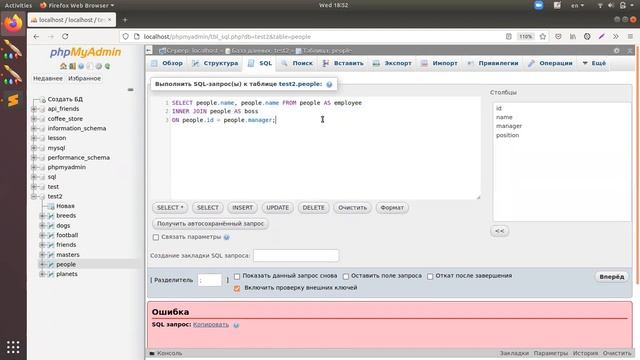640x360 pixels.
Task: Click Создать БД in navigation tree
Action: click(x=65, y=99)
